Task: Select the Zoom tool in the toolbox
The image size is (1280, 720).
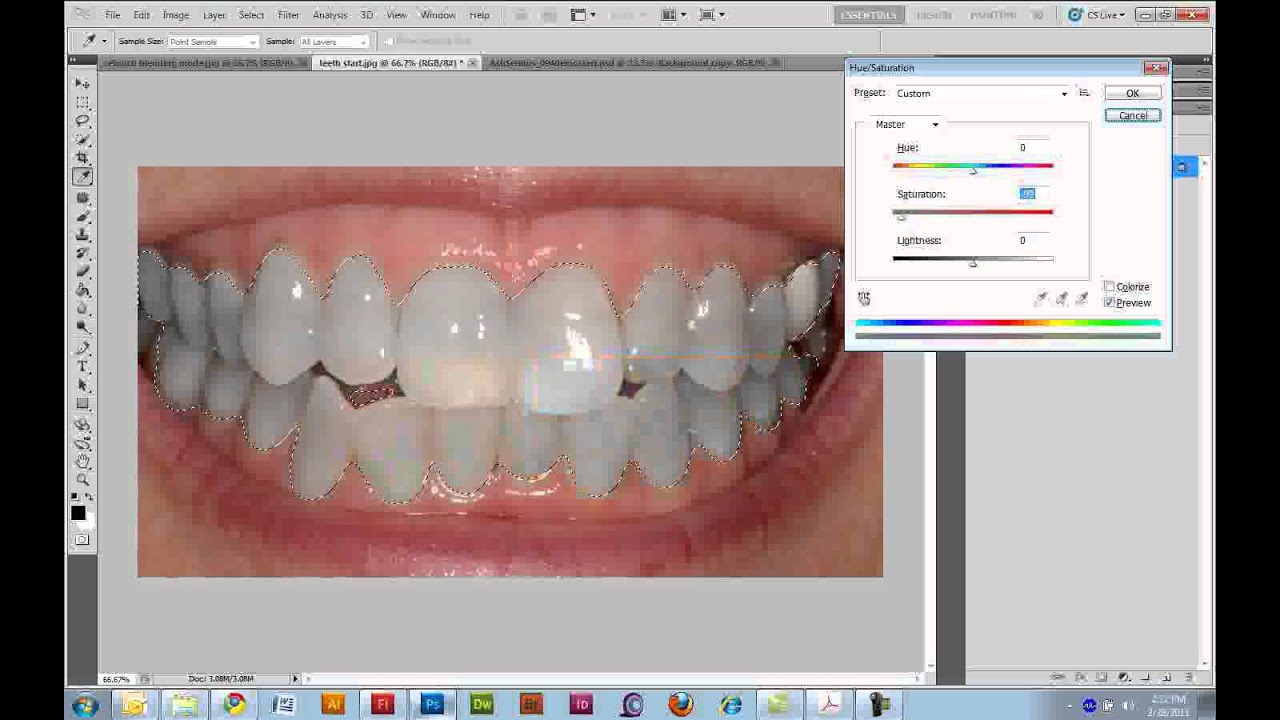Action: point(82,480)
